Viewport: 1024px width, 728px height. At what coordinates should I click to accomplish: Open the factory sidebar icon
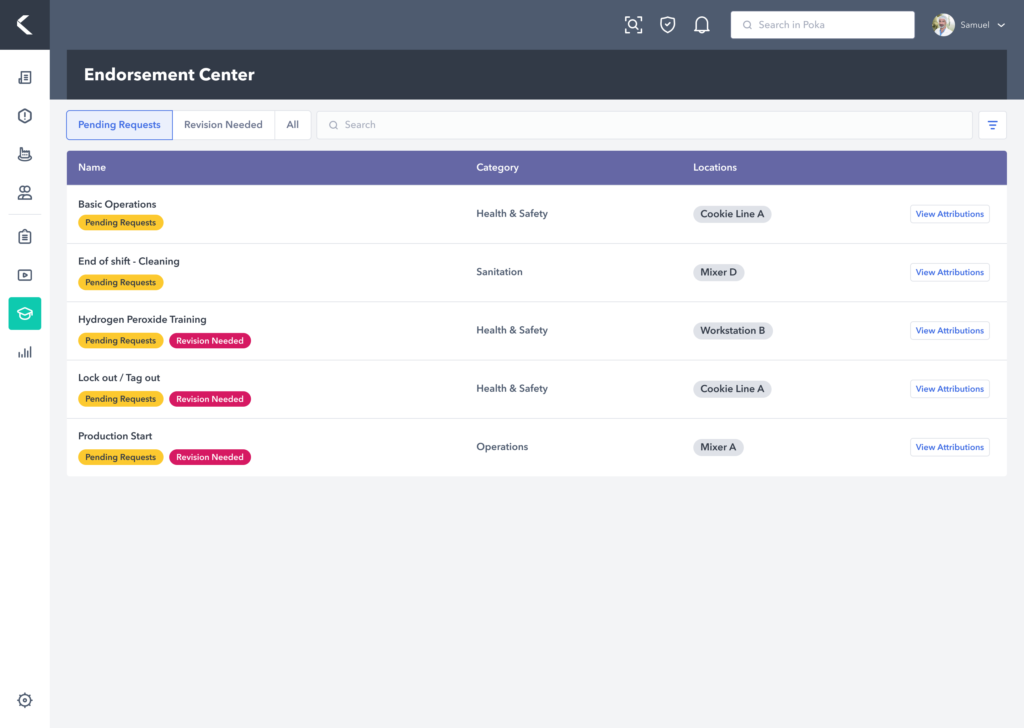click(x=25, y=154)
